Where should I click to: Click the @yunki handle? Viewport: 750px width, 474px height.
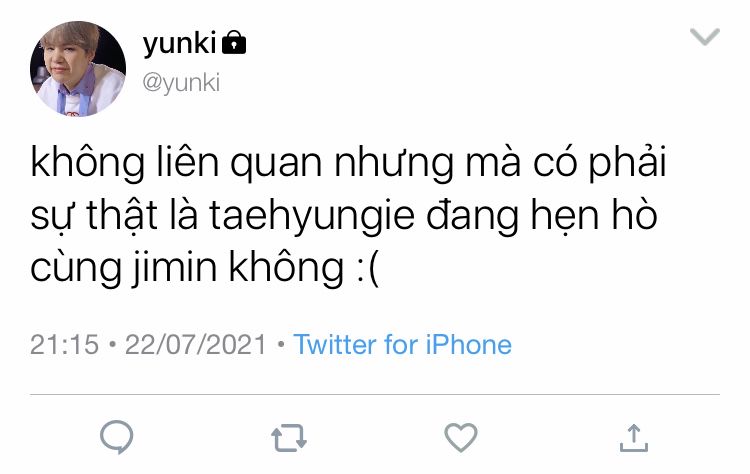click(181, 82)
